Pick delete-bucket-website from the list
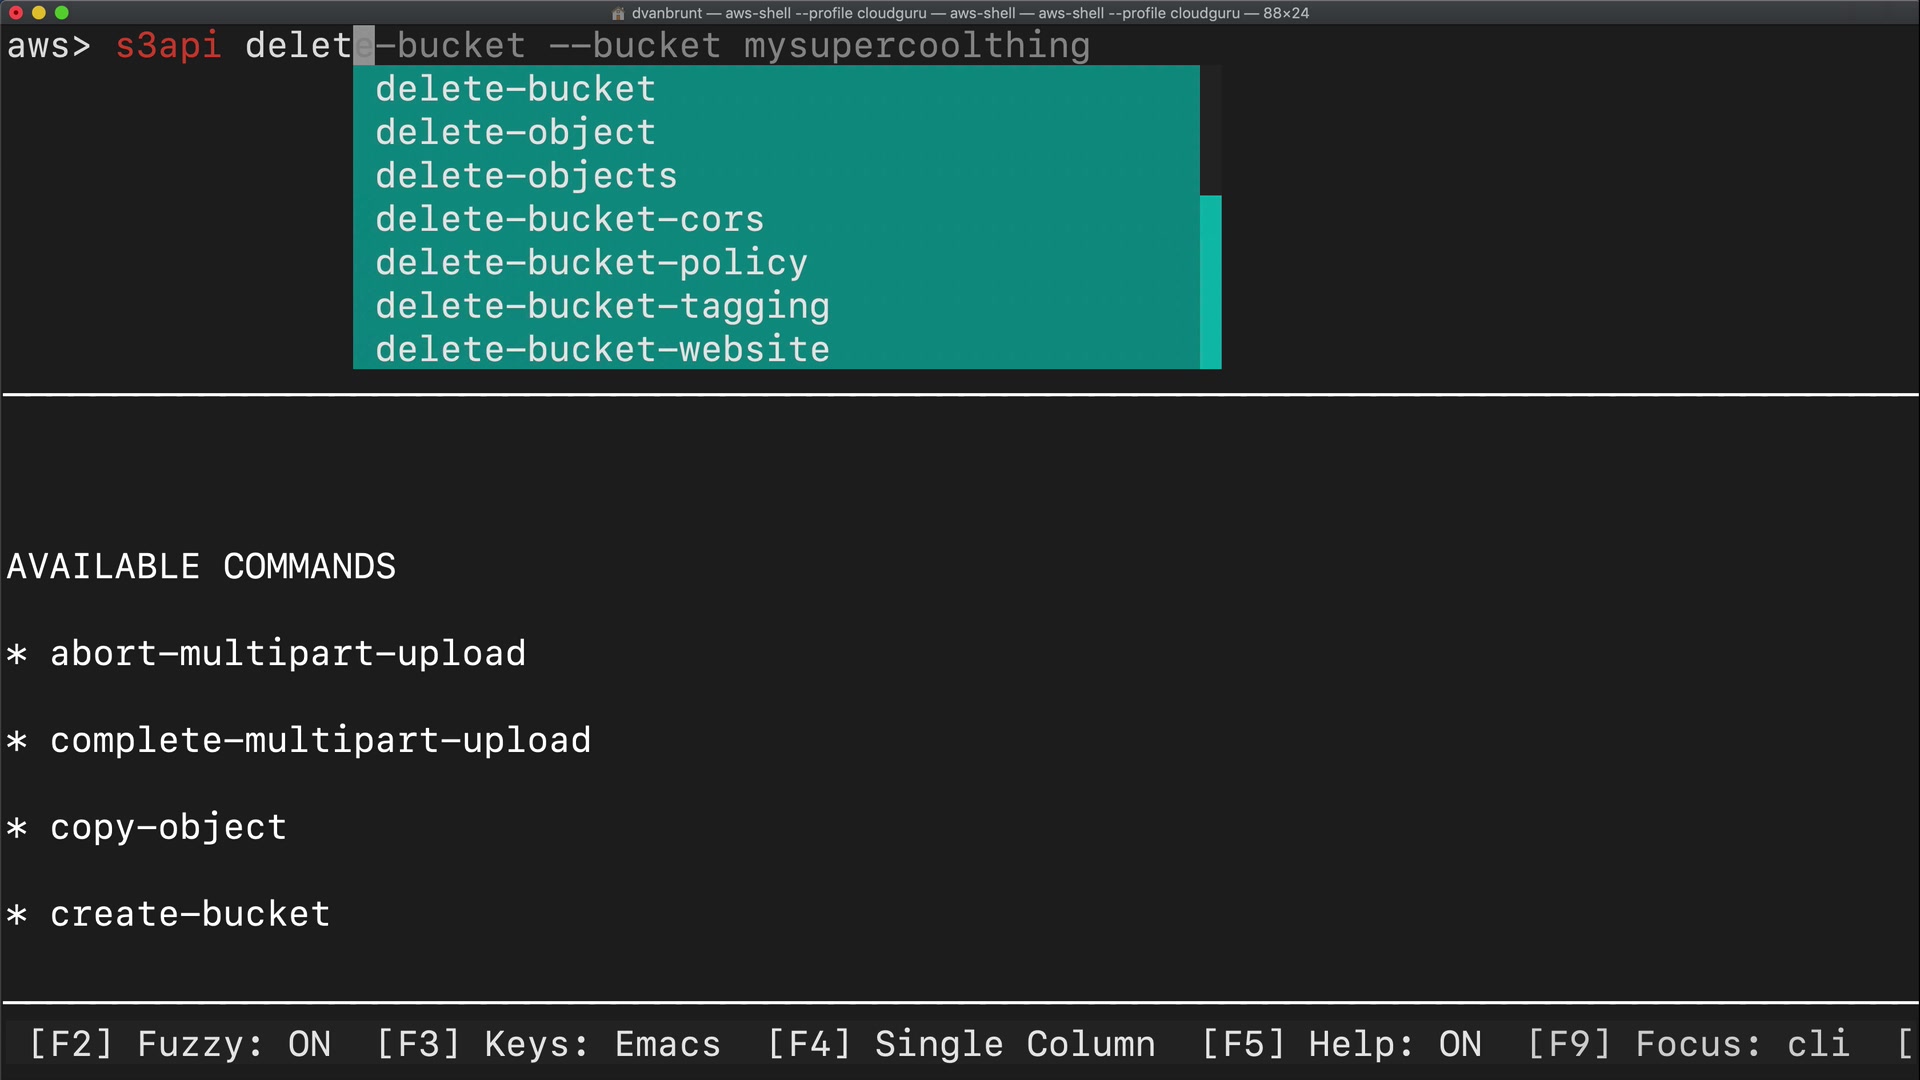Screen dimensions: 1920x1080 pyautogui.click(x=603, y=350)
